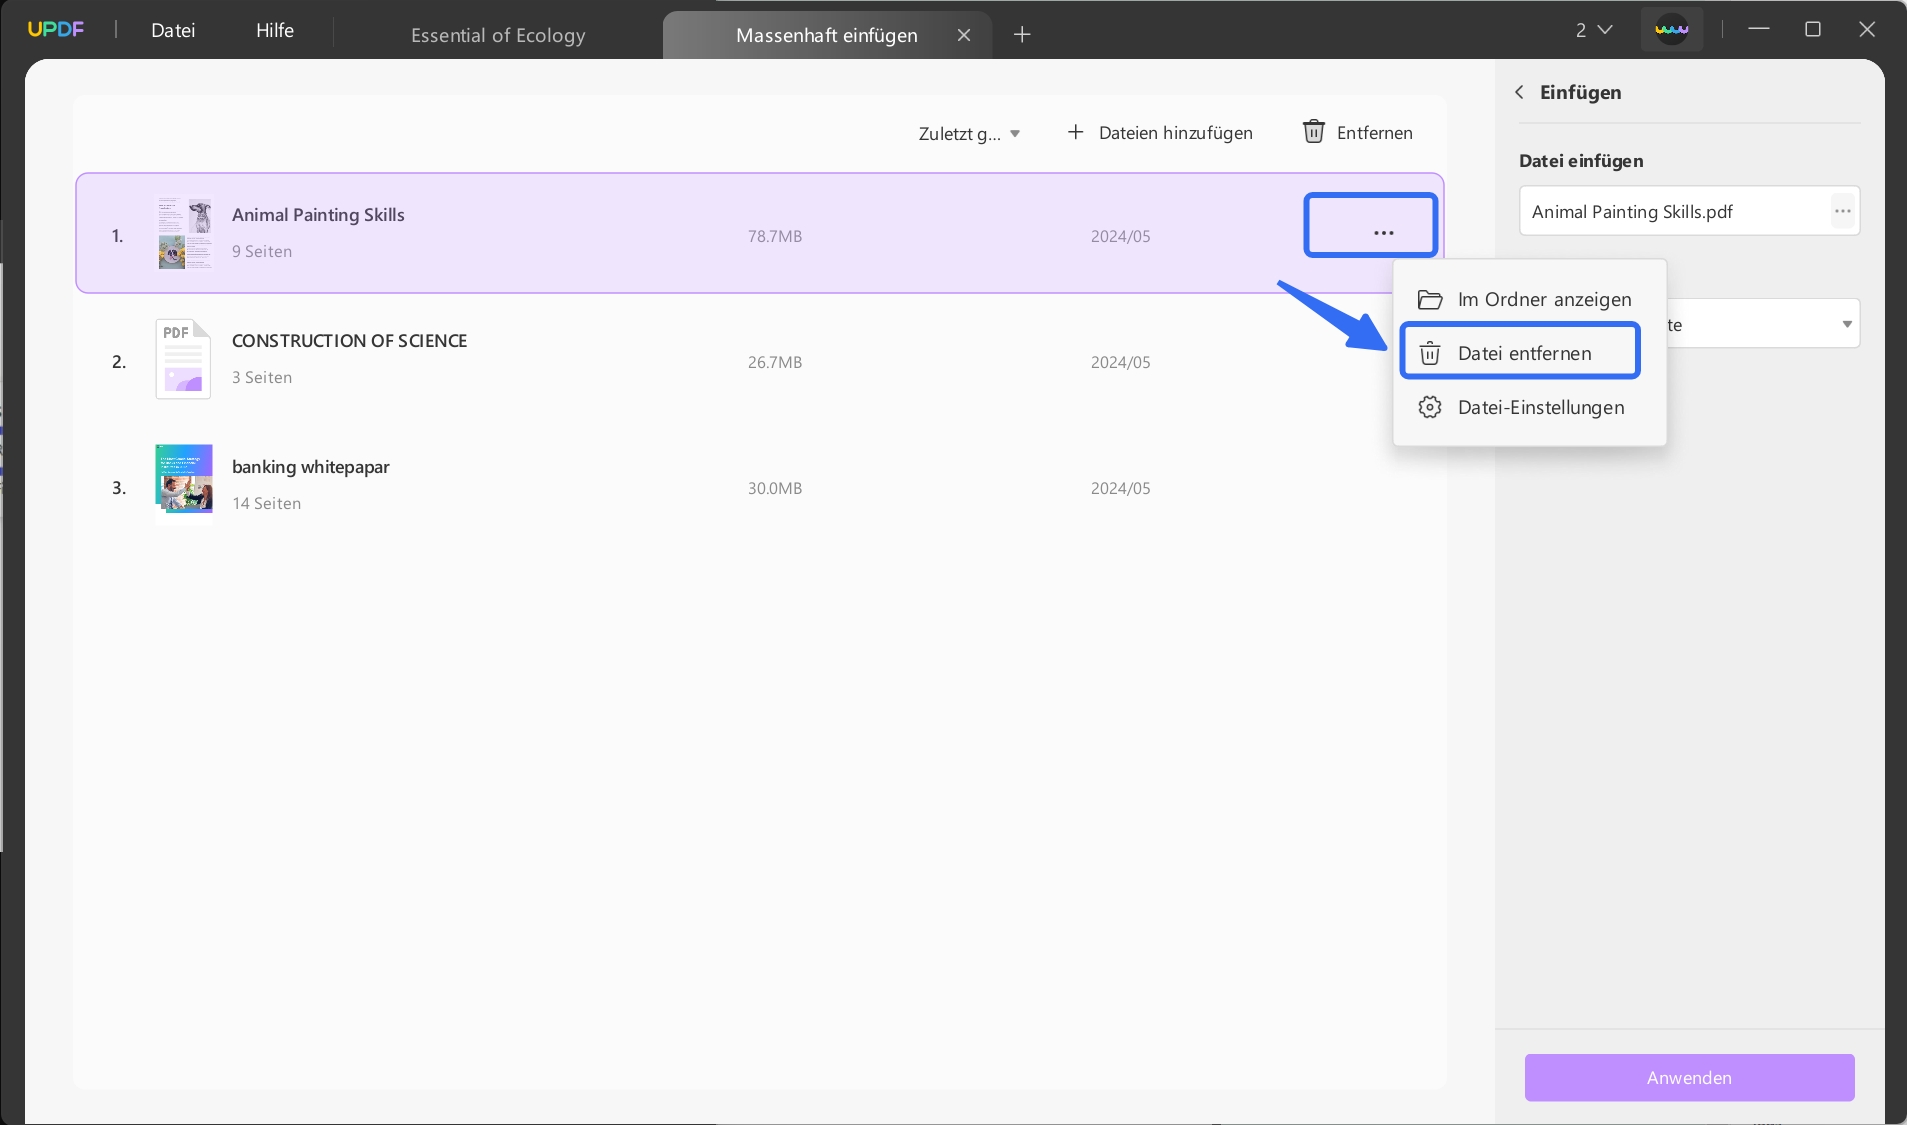
Task: Click the 9 Seiten page count
Action: tap(262, 252)
